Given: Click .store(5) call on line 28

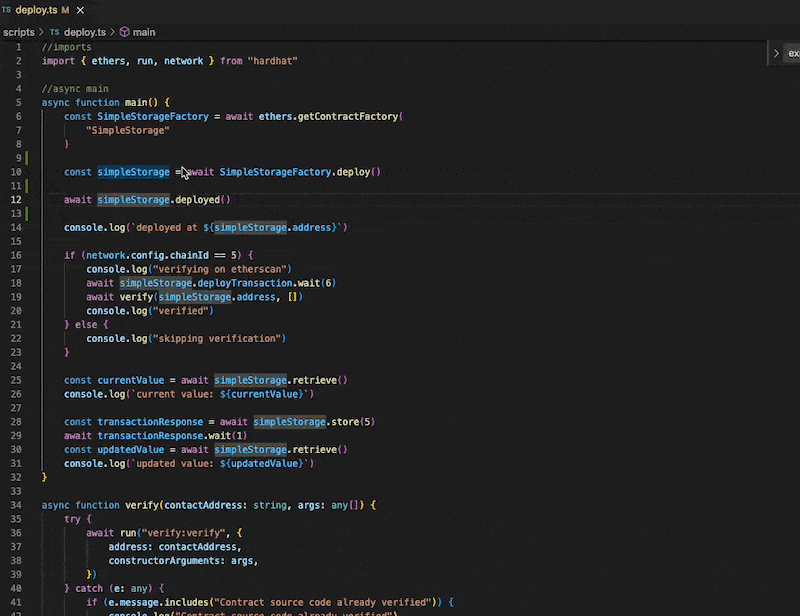Looking at the screenshot, I should click(x=351, y=422).
